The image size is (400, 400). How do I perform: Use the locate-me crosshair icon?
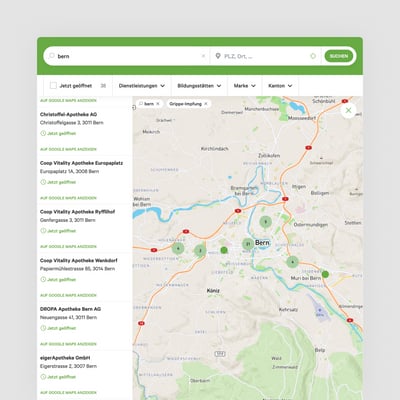(x=313, y=56)
